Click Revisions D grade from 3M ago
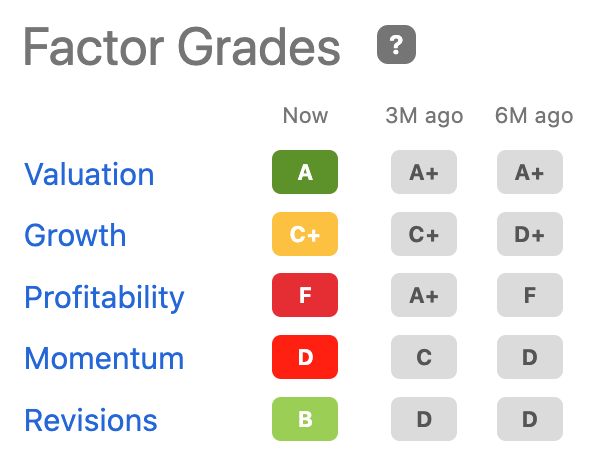Viewport: 594px width, 460px height. click(x=424, y=419)
